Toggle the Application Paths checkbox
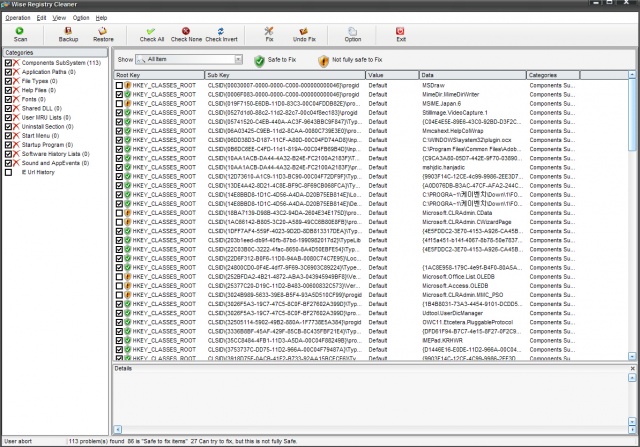 tap(8, 72)
